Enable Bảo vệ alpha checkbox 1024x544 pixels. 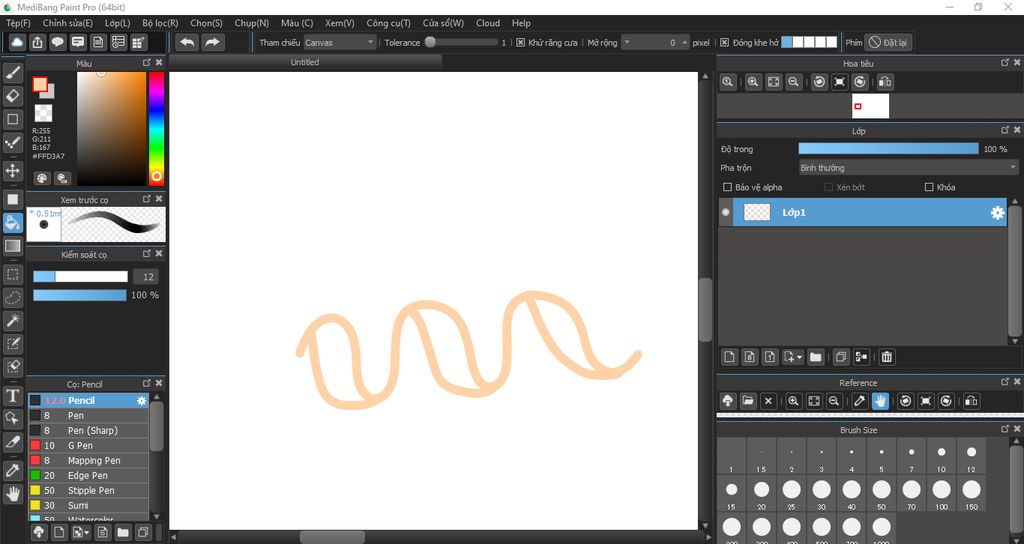pyautogui.click(x=728, y=187)
